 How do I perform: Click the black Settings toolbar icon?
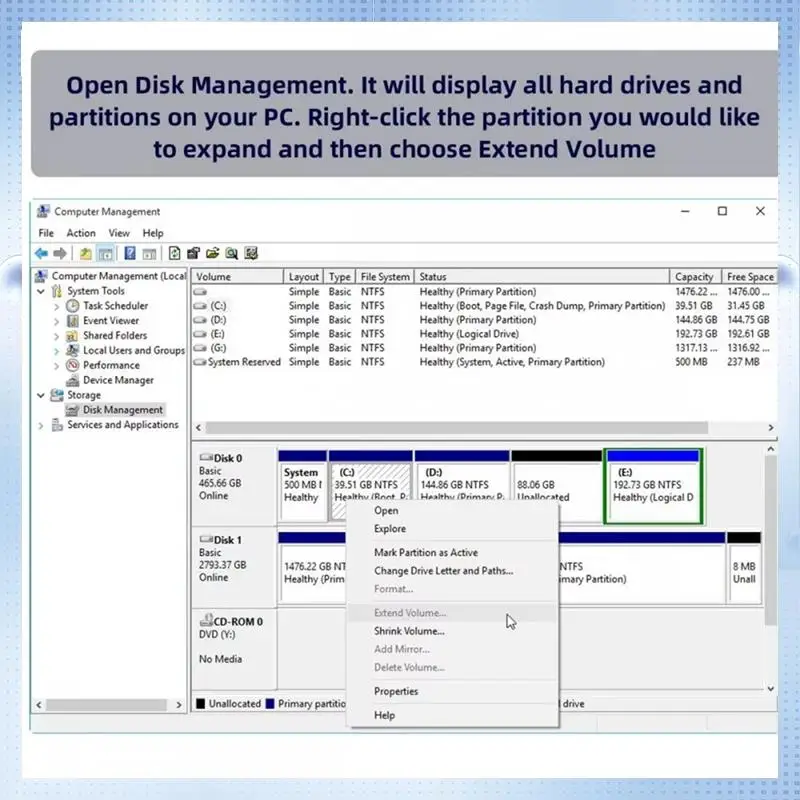coord(193,253)
